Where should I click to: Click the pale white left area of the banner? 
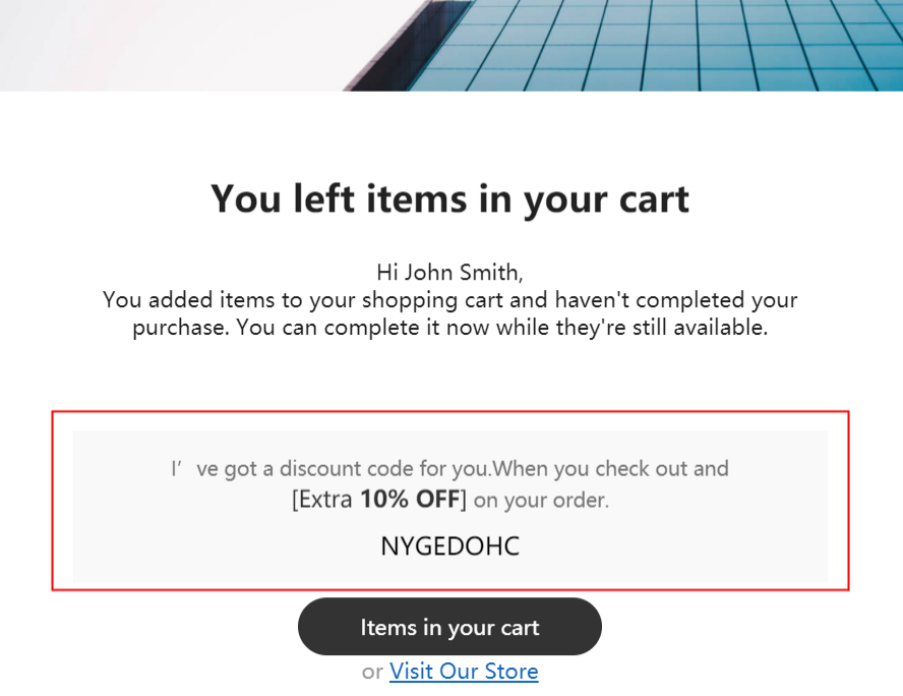coord(173,45)
